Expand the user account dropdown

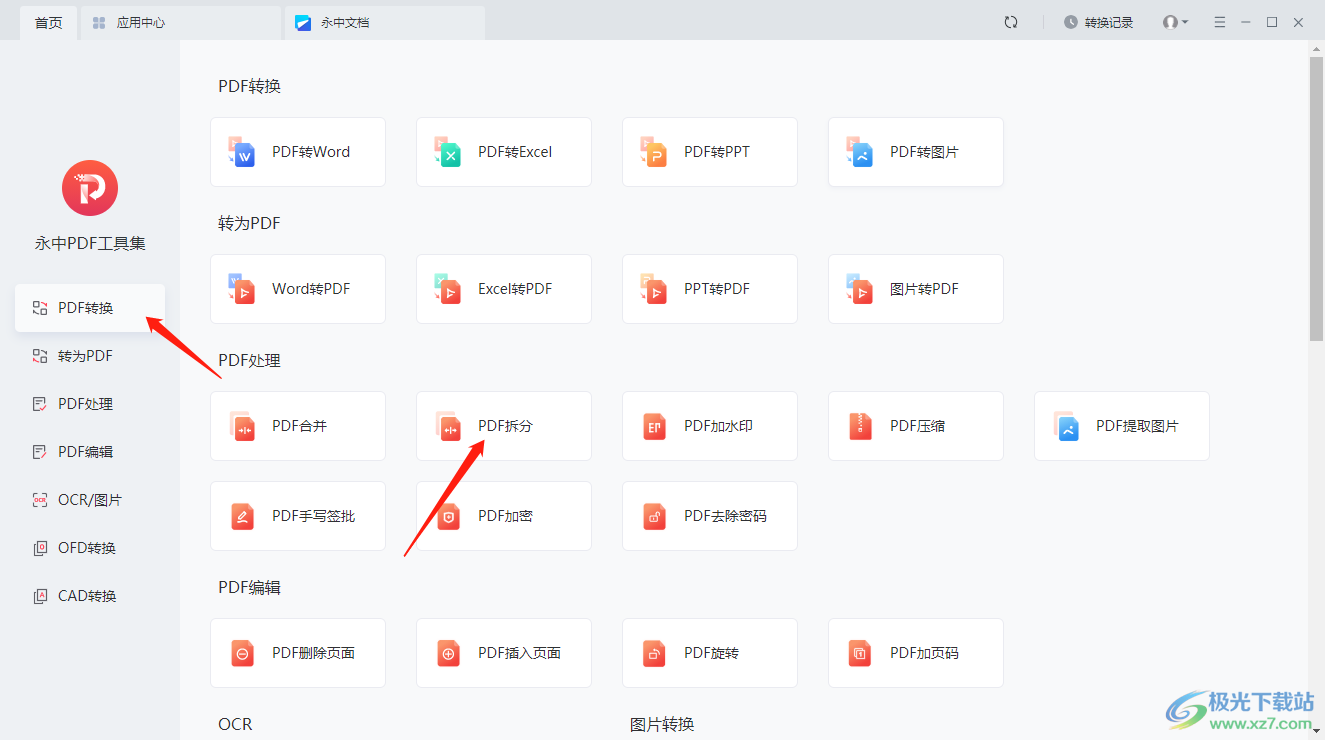click(1175, 22)
